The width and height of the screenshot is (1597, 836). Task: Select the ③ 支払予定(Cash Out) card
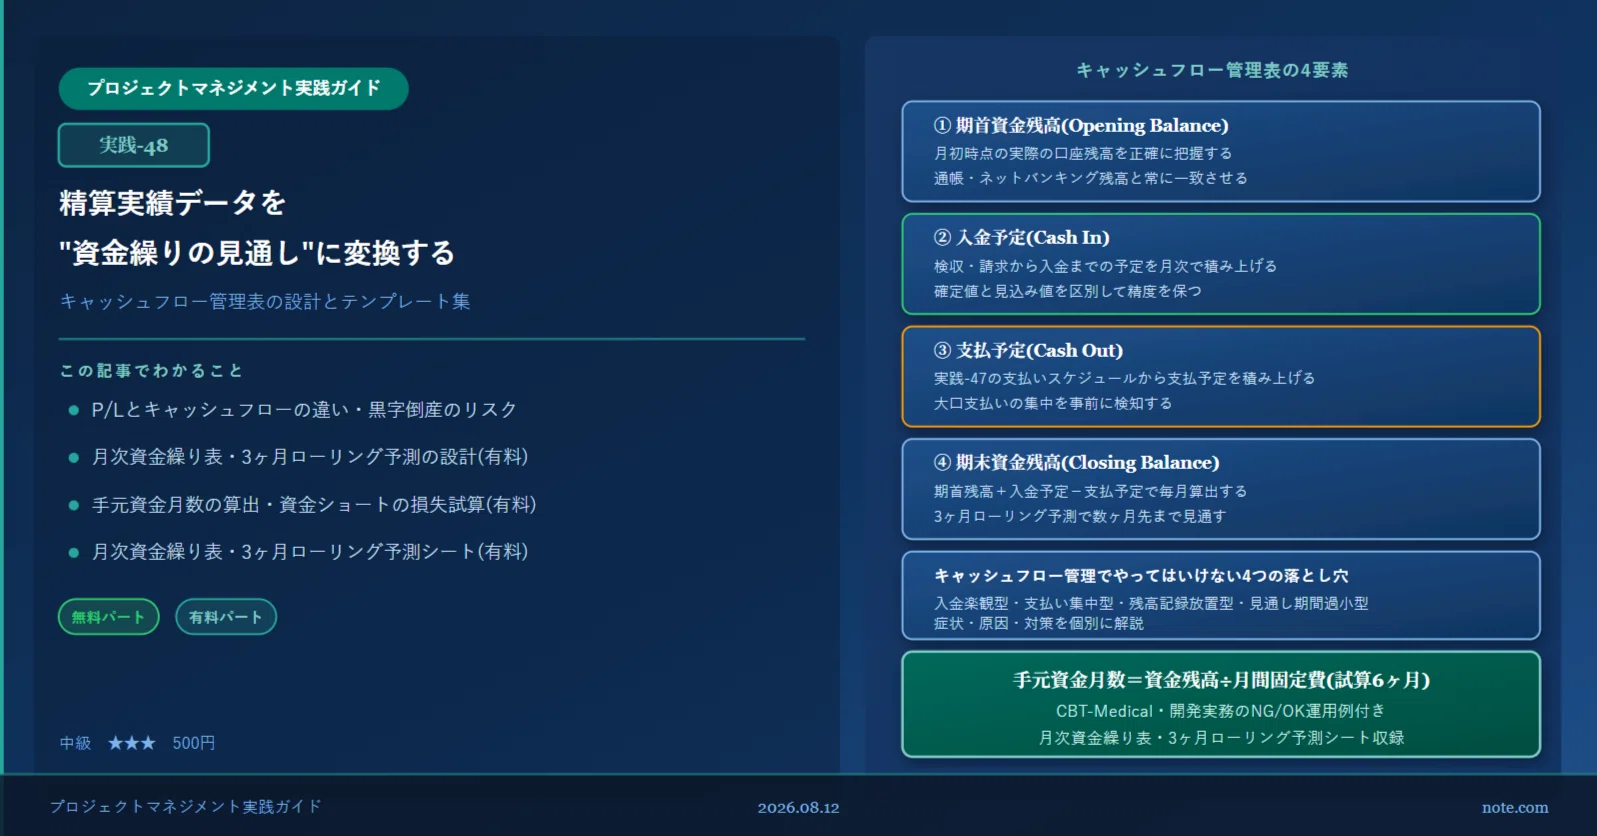pyautogui.click(x=1221, y=376)
